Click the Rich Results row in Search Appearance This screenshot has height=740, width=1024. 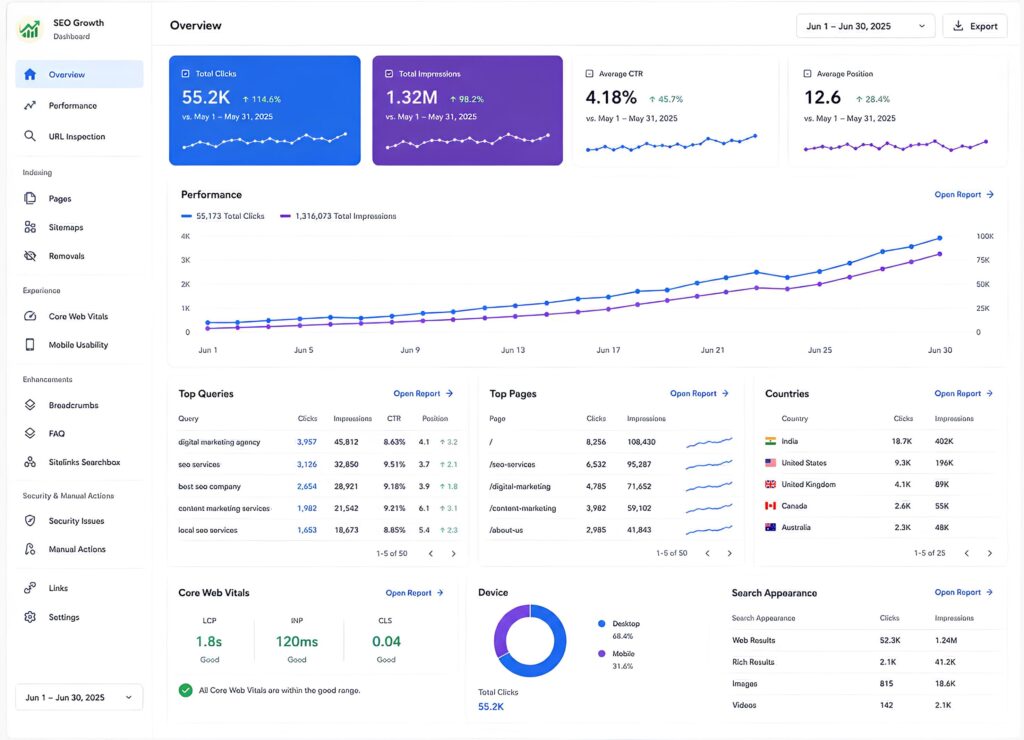tap(864, 662)
